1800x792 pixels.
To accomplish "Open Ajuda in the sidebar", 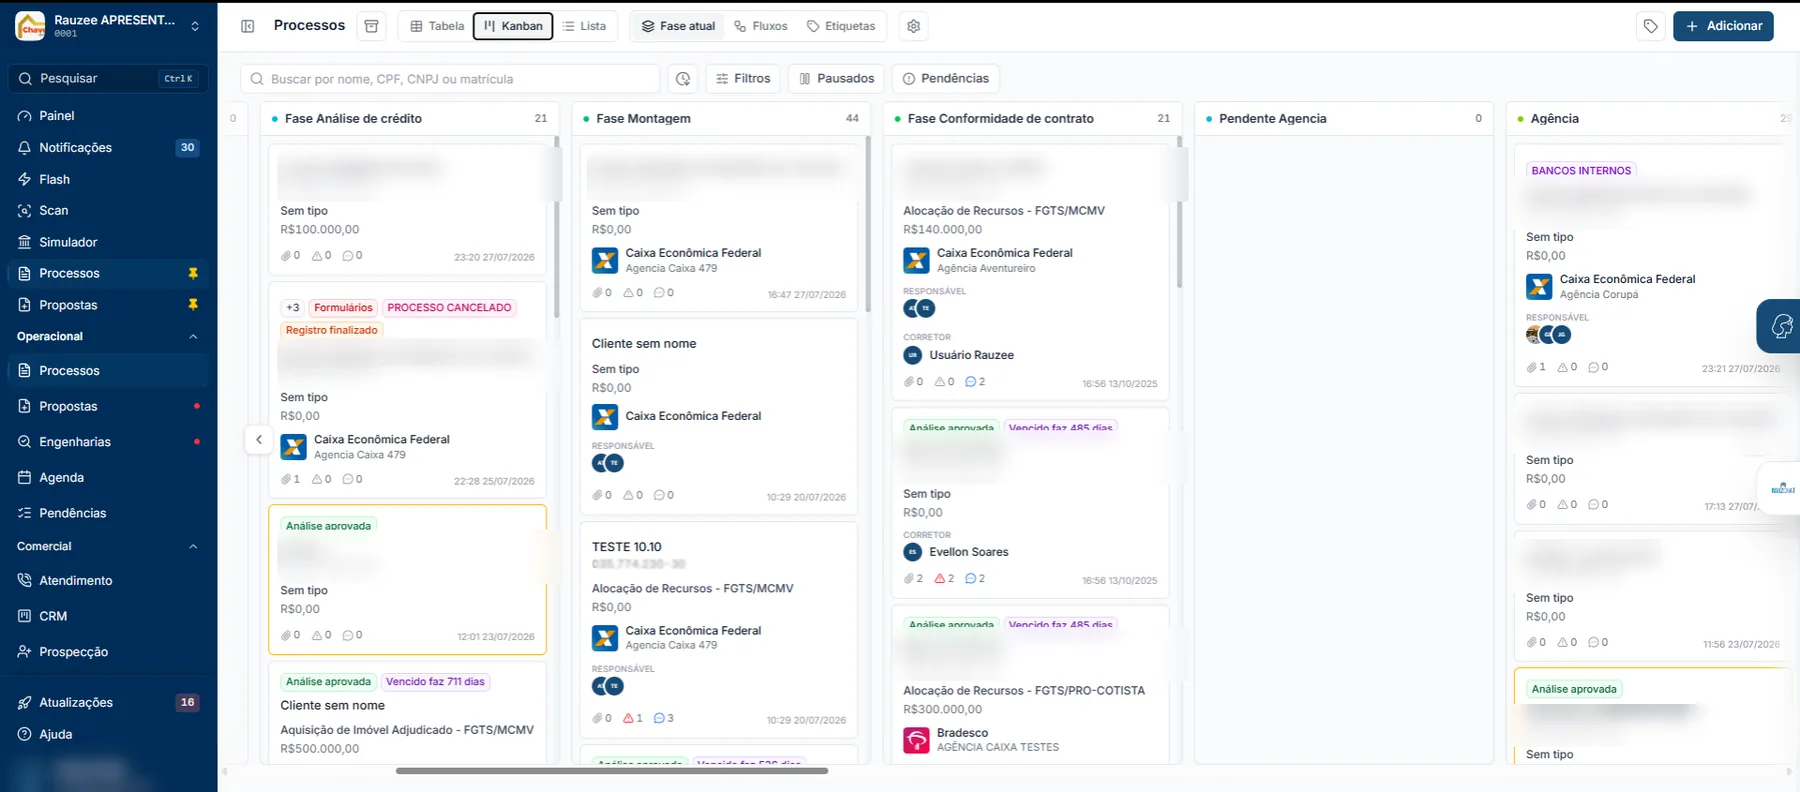I will tap(108, 734).
